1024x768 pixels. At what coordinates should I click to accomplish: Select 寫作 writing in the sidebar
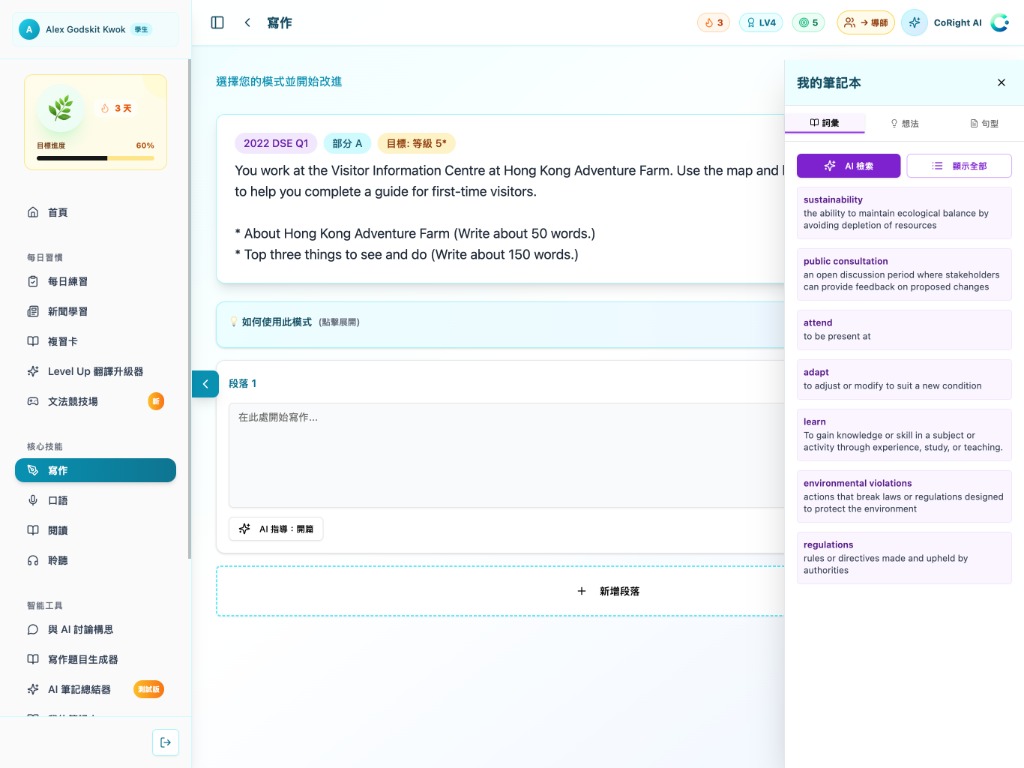tap(95, 470)
